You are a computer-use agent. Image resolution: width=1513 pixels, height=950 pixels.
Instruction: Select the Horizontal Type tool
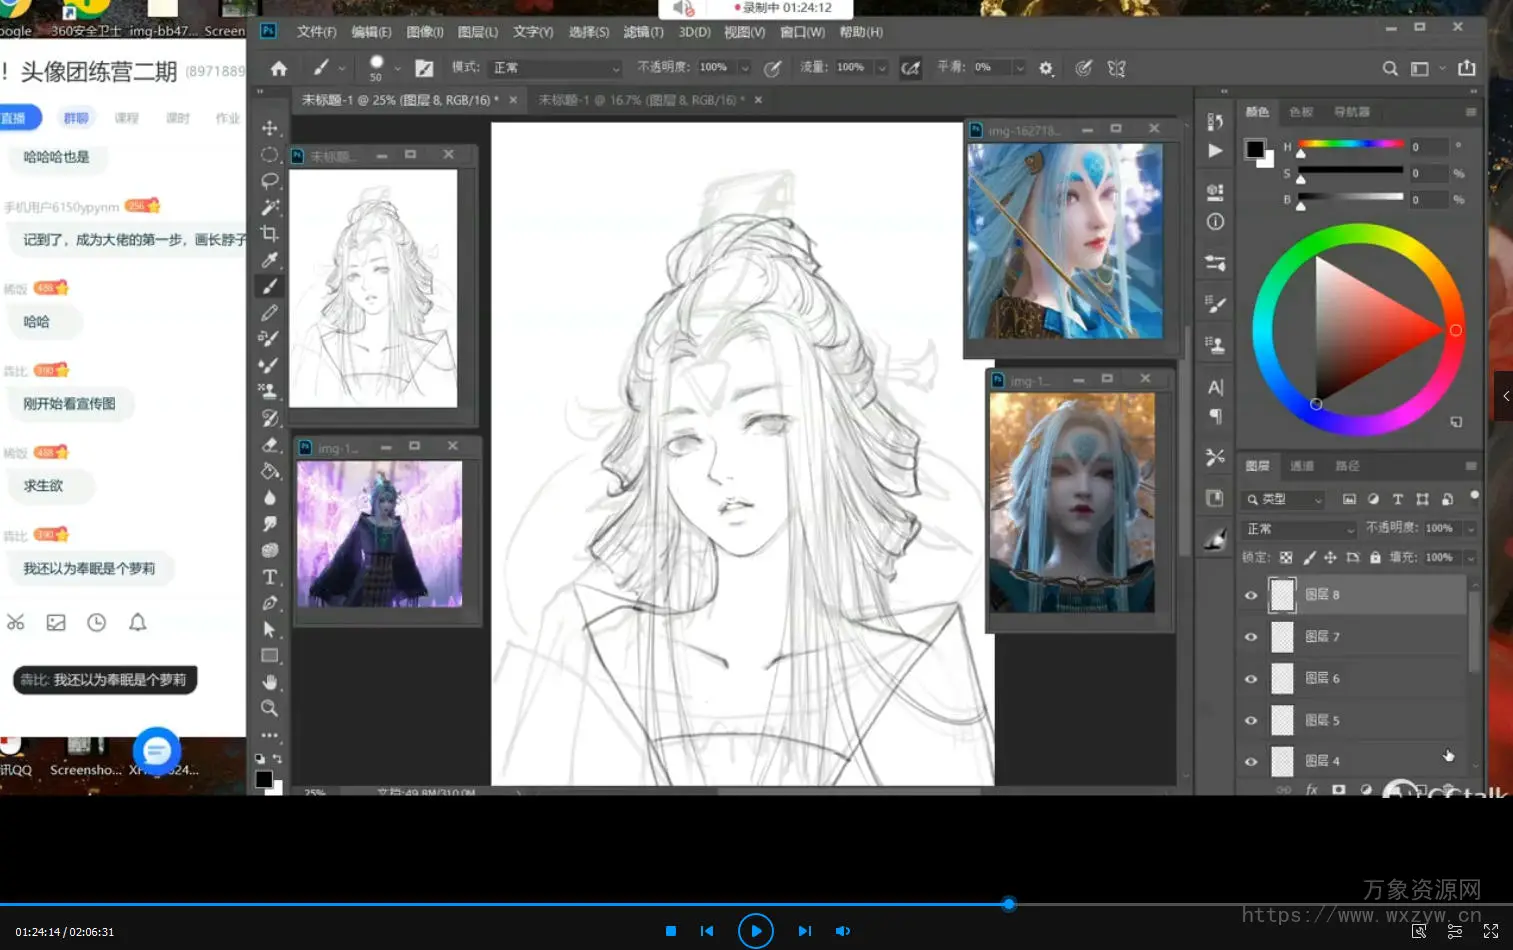pos(269,577)
